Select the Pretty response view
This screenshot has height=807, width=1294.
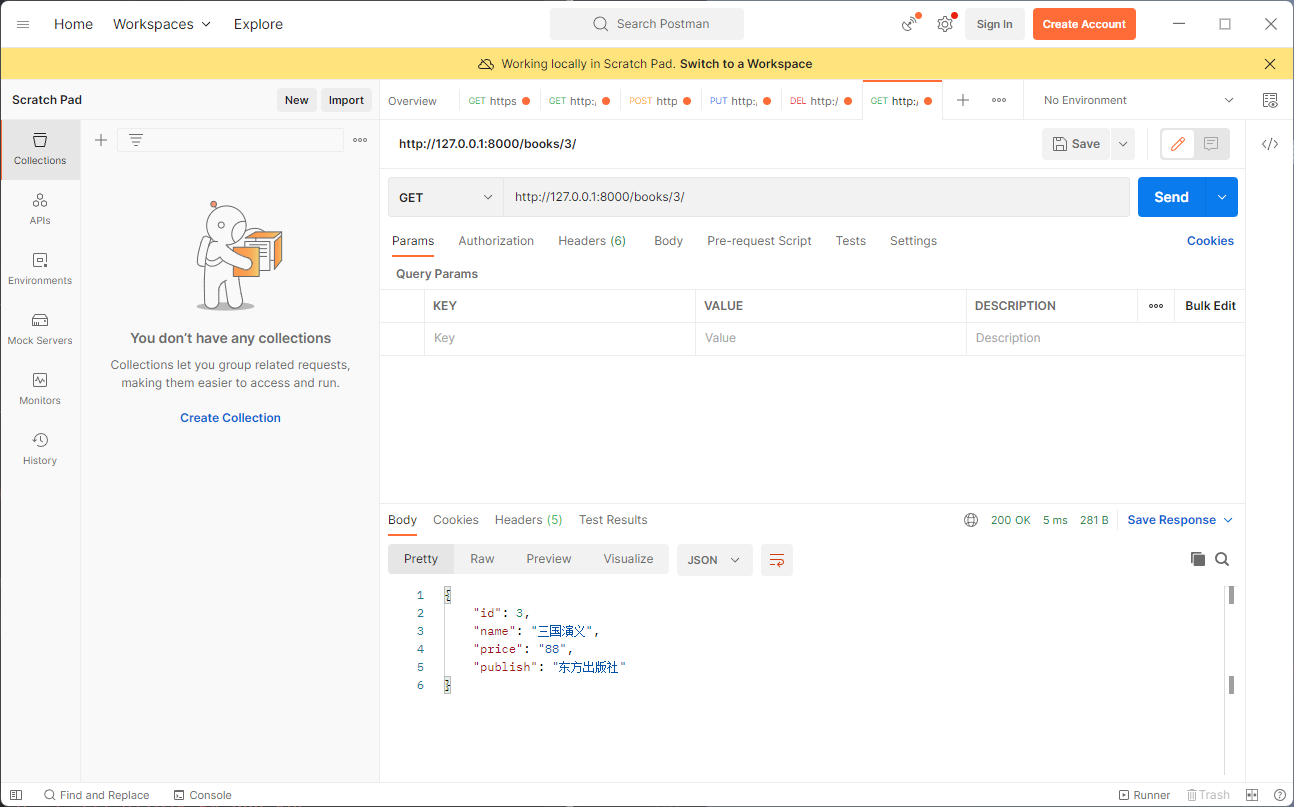(421, 559)
